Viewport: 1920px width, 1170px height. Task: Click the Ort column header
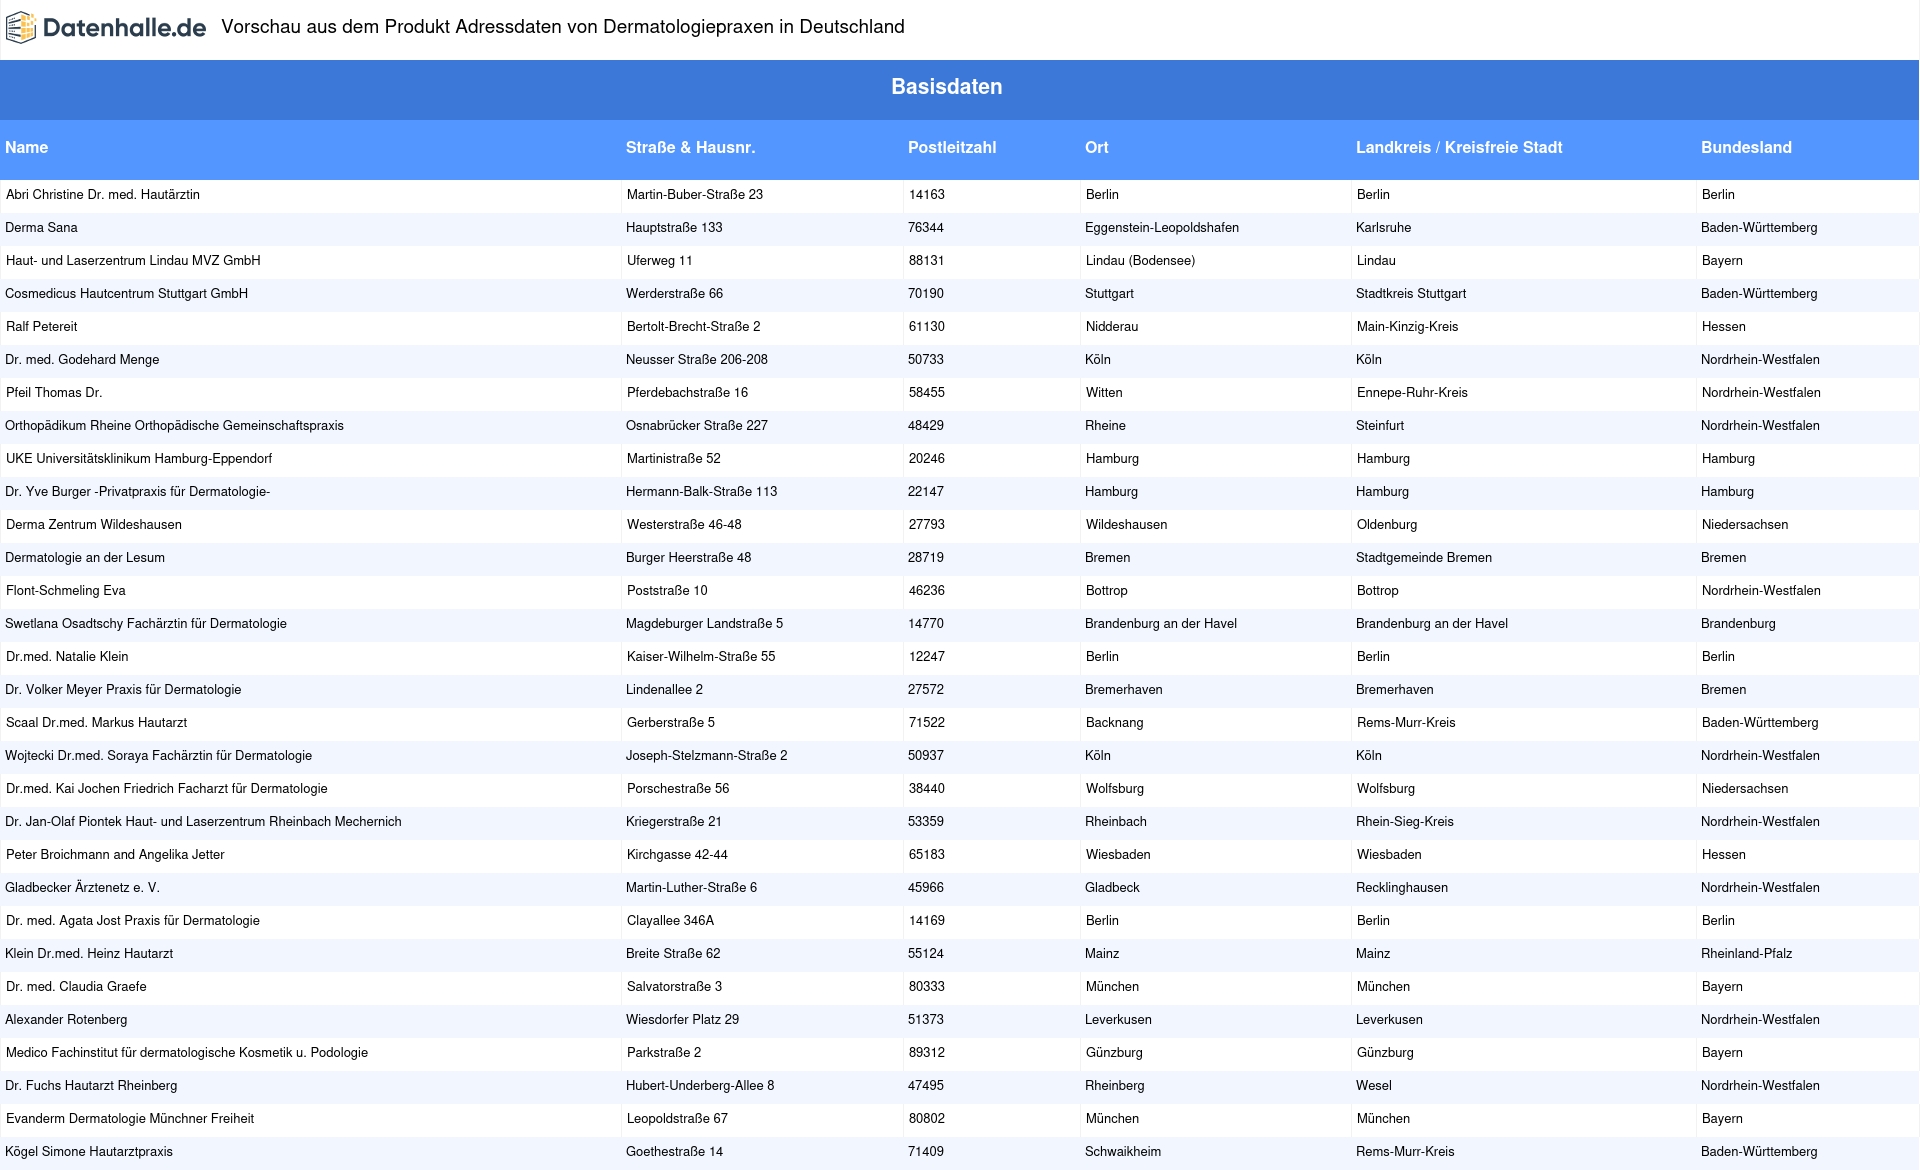[1097, 147]
